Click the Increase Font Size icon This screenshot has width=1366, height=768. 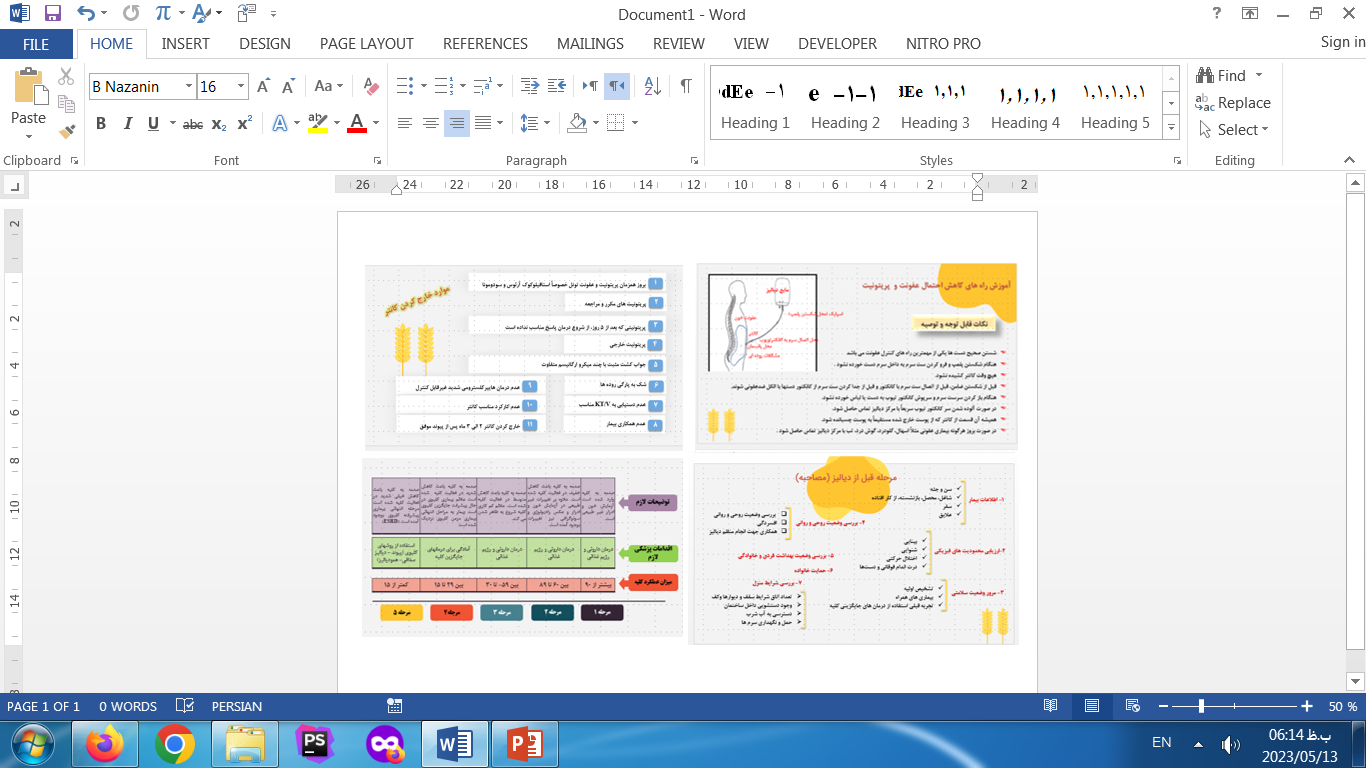click(x=263, y=87)
